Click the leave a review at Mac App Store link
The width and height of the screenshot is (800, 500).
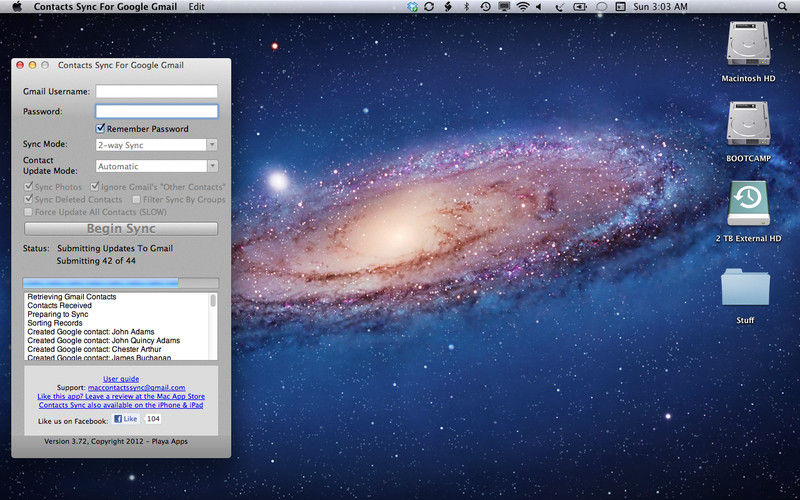[x=121, y=396]
